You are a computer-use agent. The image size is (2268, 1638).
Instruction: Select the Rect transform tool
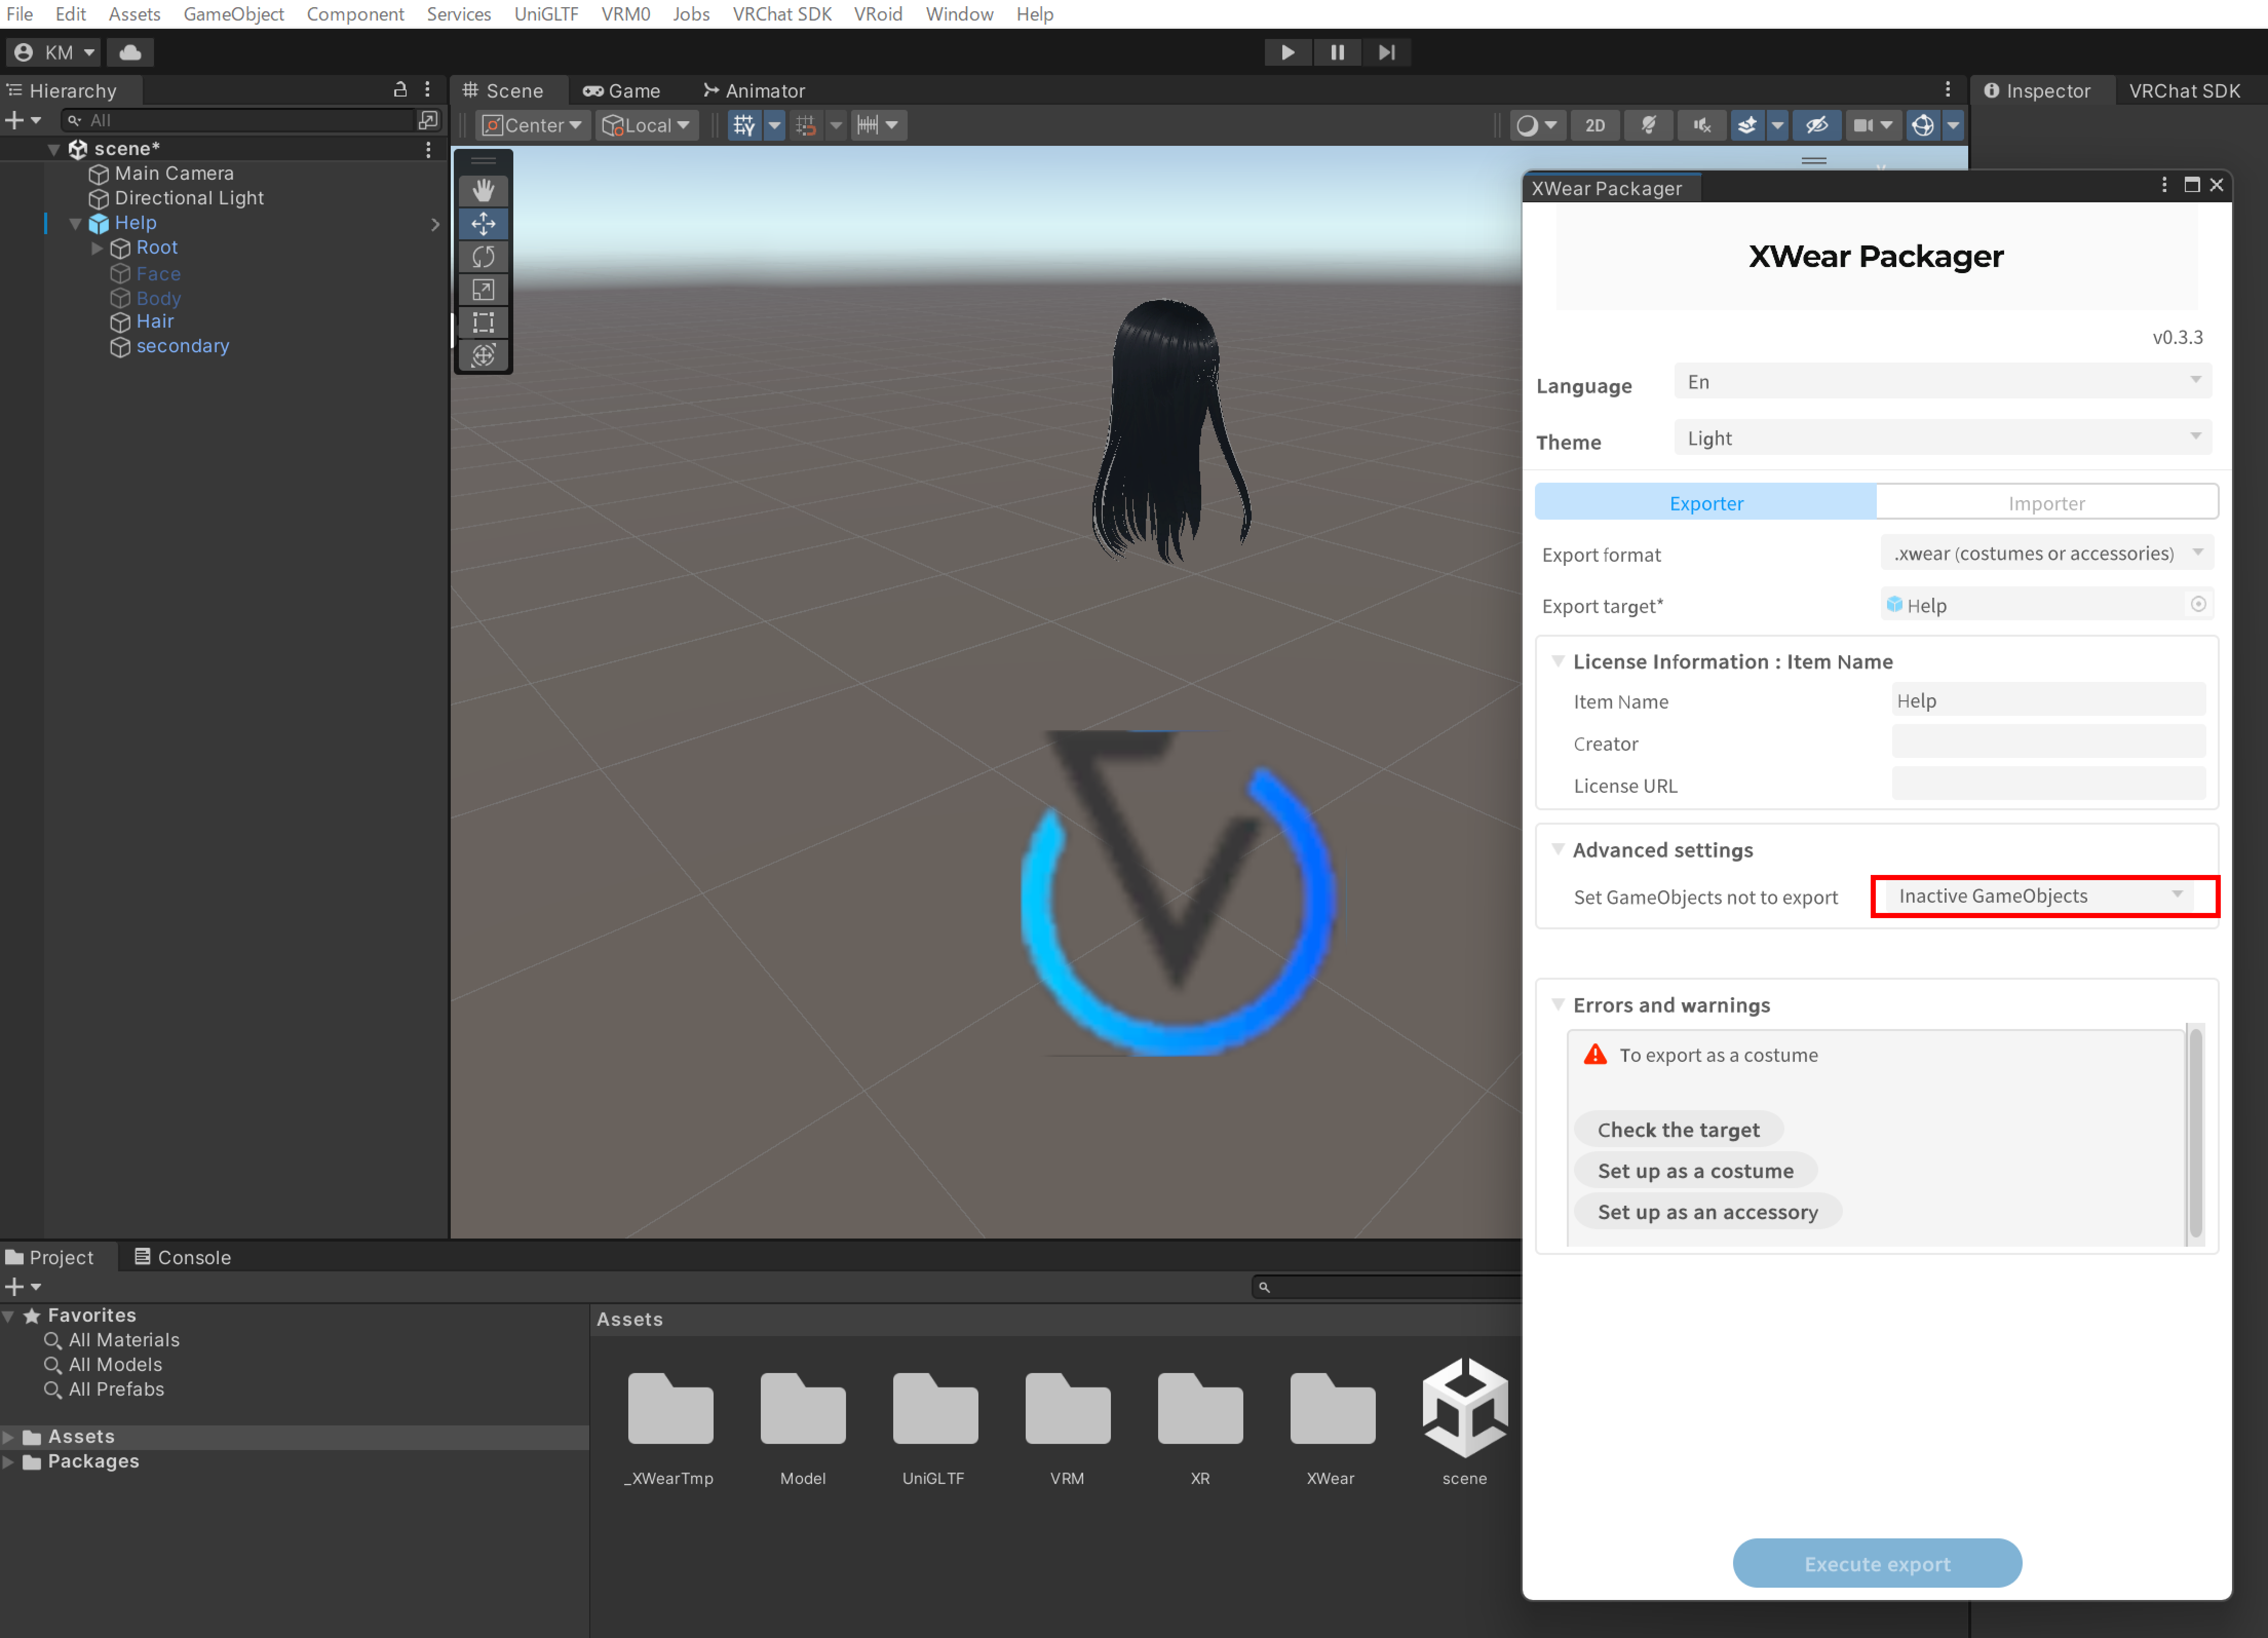coord(483,322)
